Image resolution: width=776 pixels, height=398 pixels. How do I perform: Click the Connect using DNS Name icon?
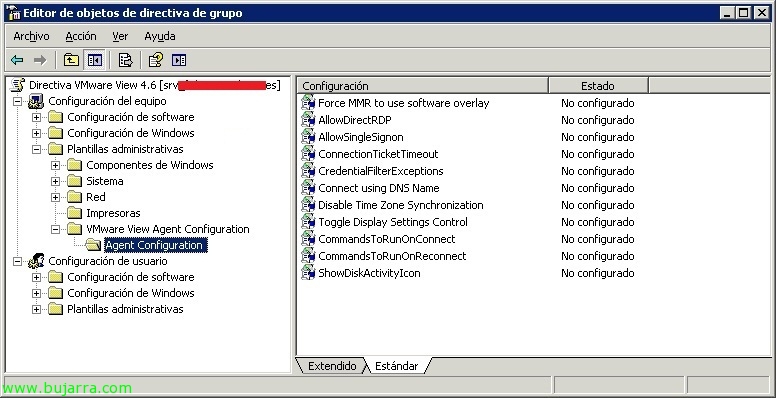(x=308, y=188)
